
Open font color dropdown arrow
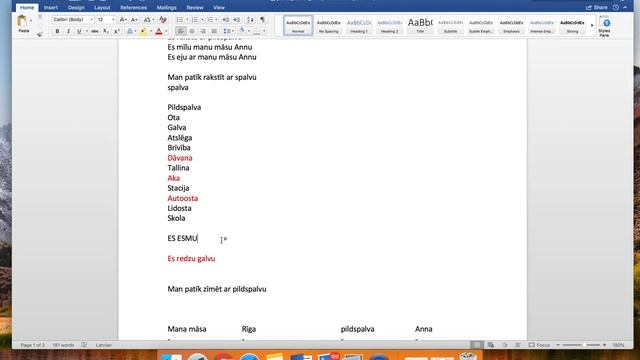[x=166, y=31]
